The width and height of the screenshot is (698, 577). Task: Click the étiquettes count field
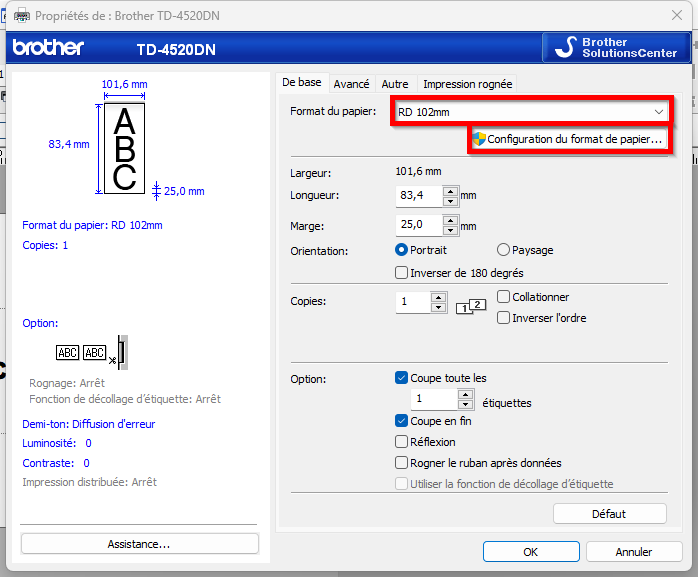[x=434, y=399]
